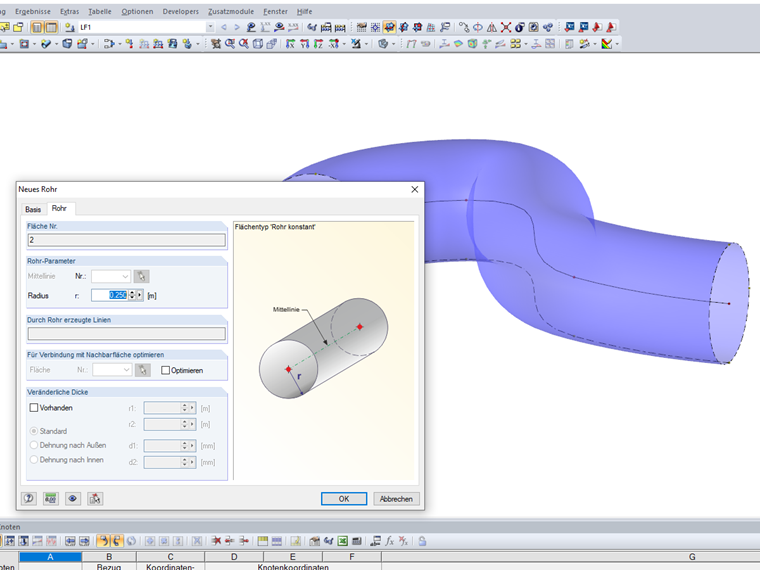Check the Vorhanden option
This screenshot has height=570, width=760.
click(x=34, y=408)
